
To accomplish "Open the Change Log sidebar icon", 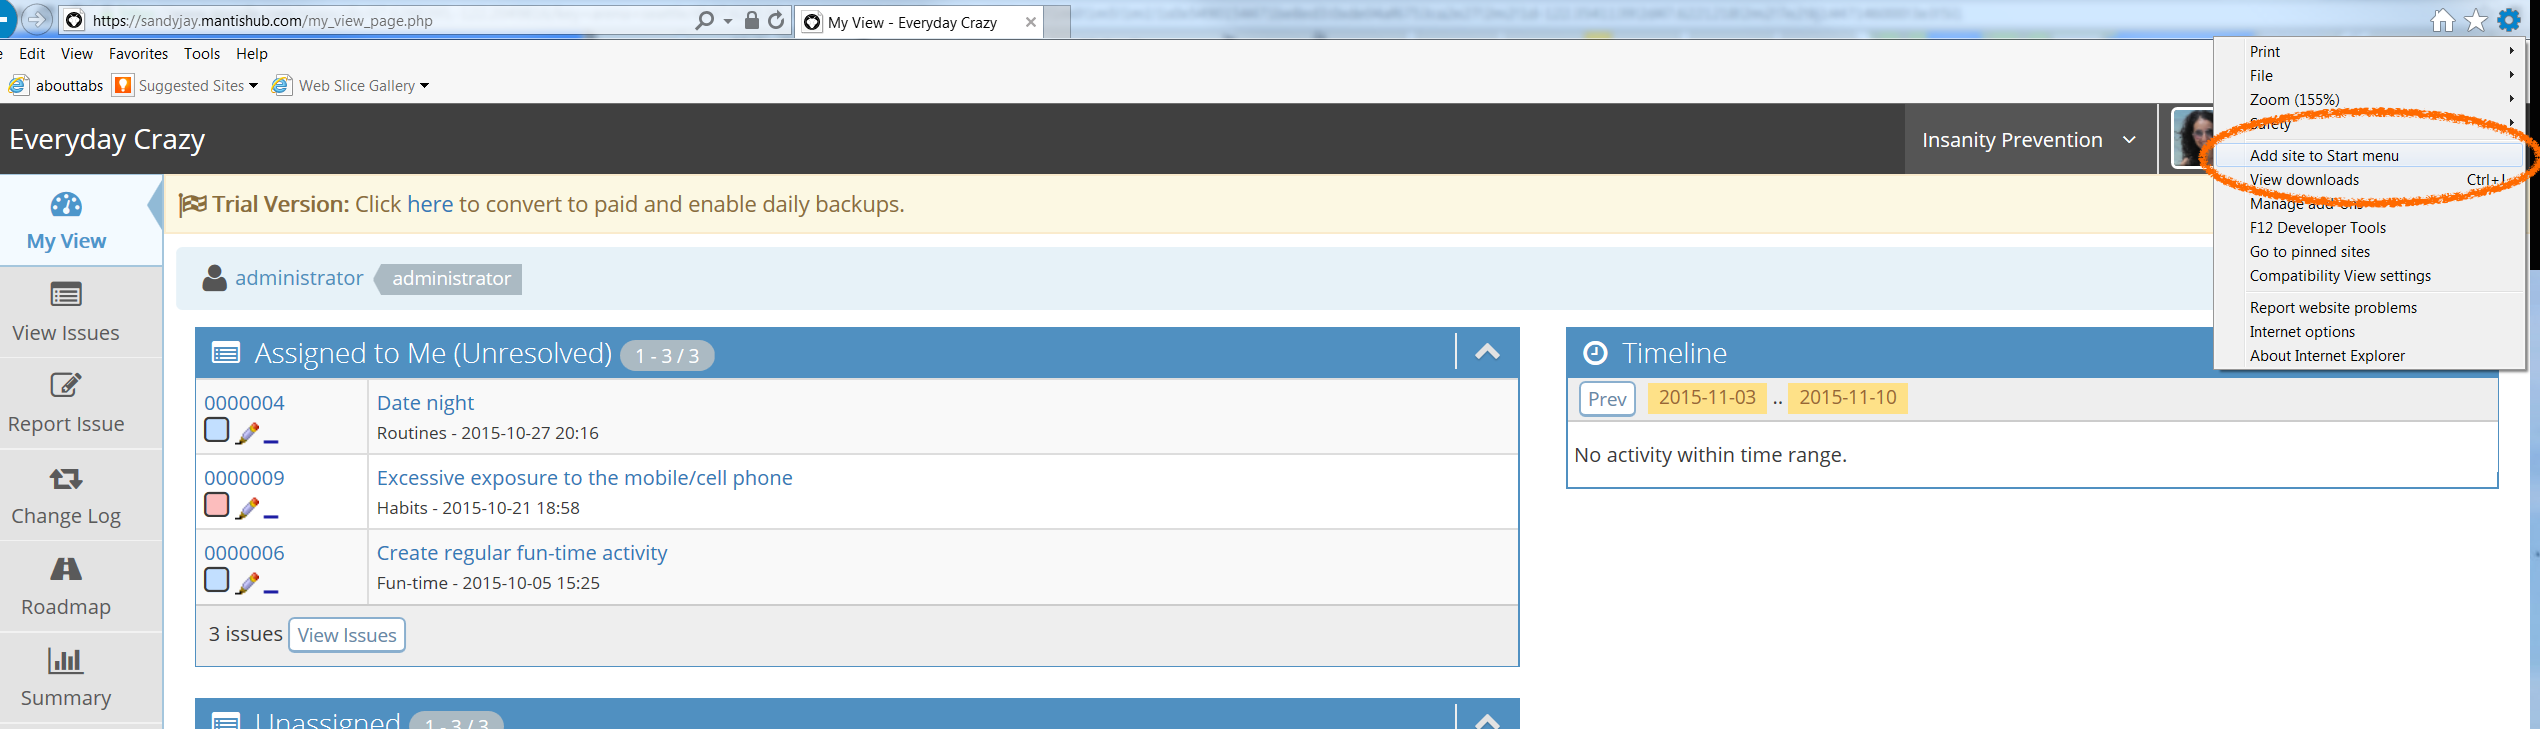I will point(66,479).
